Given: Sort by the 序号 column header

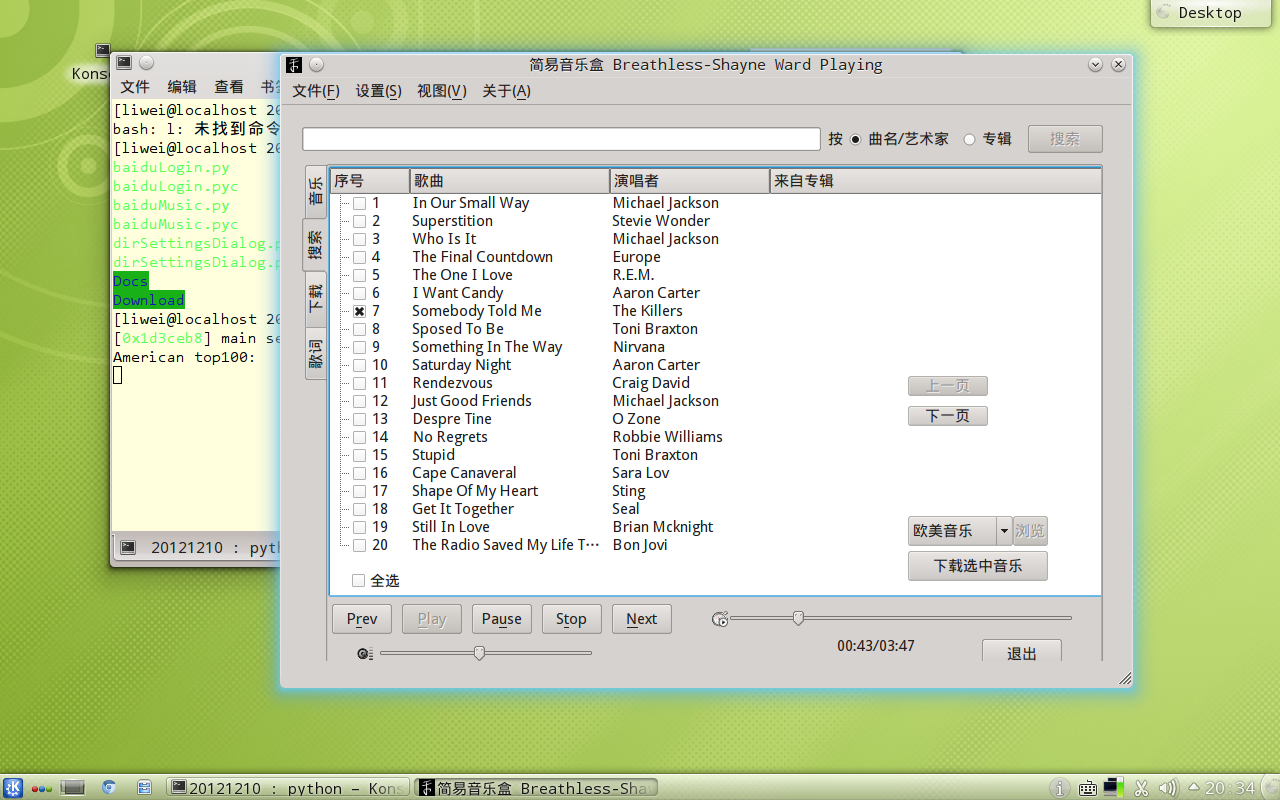Looking at the screenshot, I should pyautogui.click(x=370, y=181).
